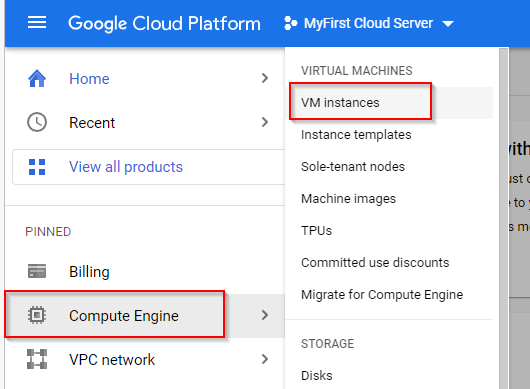Image resolution: width=530 pixels, height=389 pixels.
Task: Open the MyFirst Cloud Server project dropdown
Action: pyautogui.click(x=369, y=23)
